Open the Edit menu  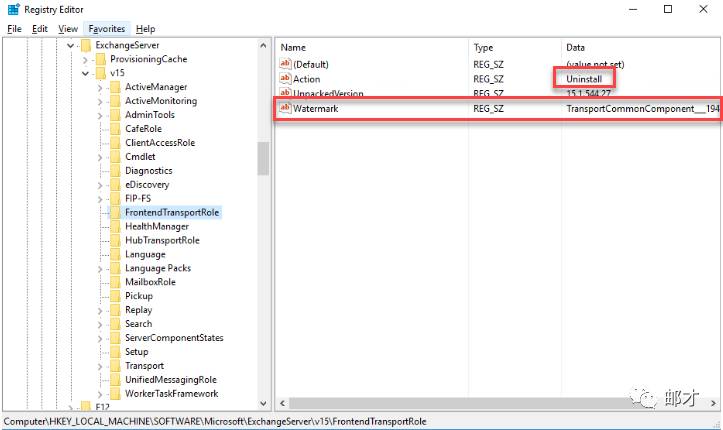(x=40, y=29)
